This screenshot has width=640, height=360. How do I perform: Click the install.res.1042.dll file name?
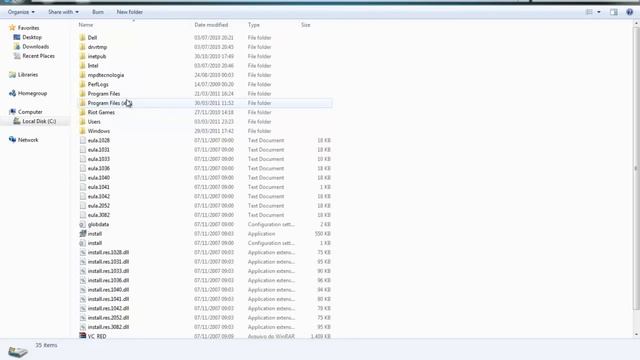tap(108, 309)
